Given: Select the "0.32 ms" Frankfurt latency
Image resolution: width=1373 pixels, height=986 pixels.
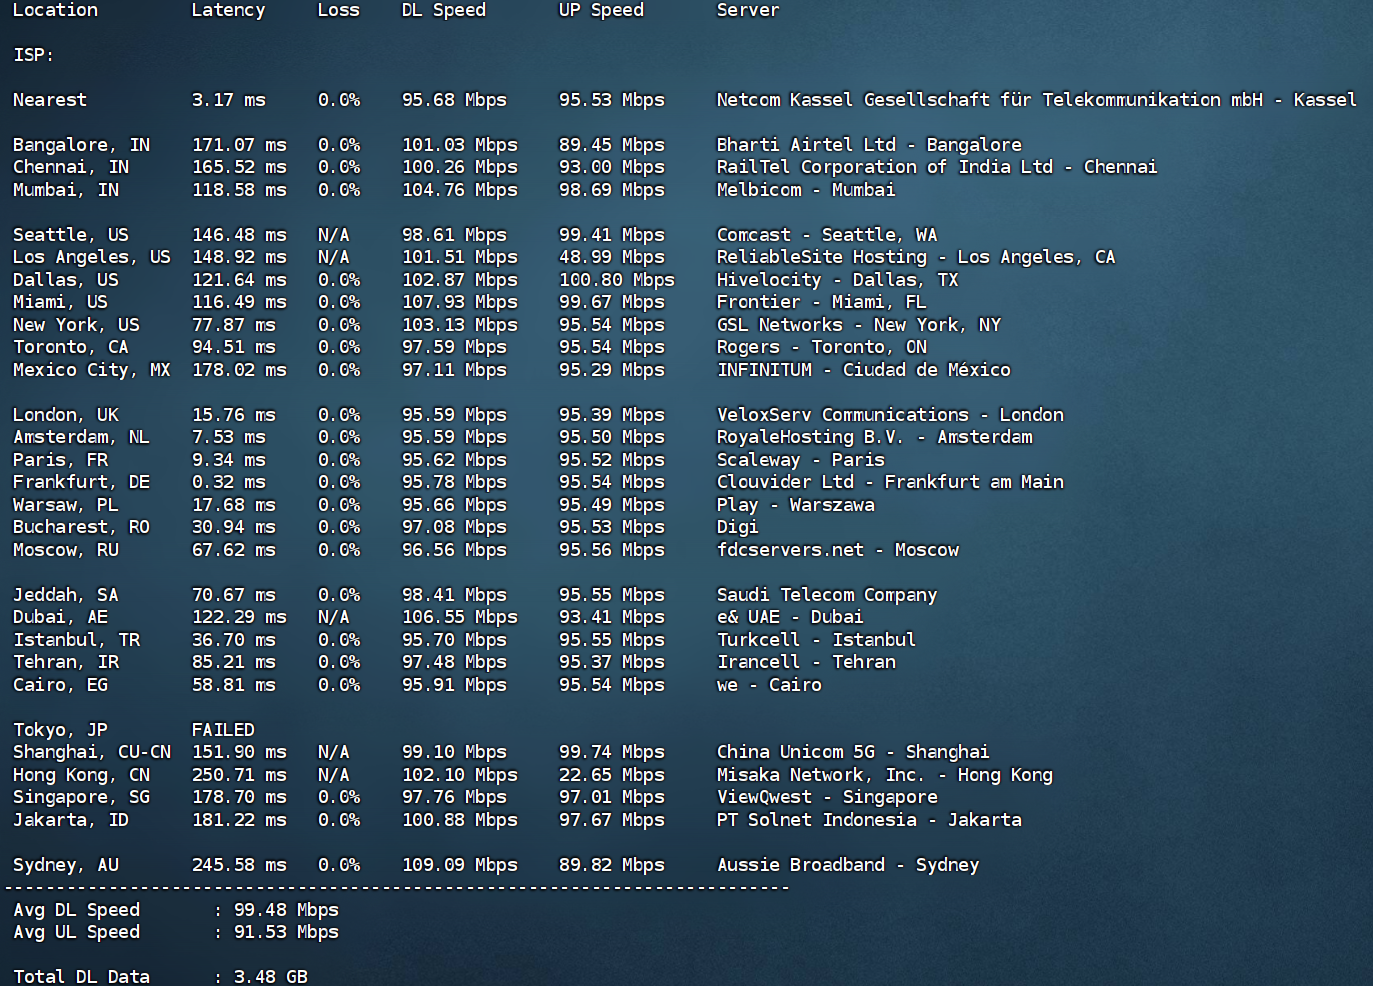Looking at the screenshot, I should coord(229,482).
